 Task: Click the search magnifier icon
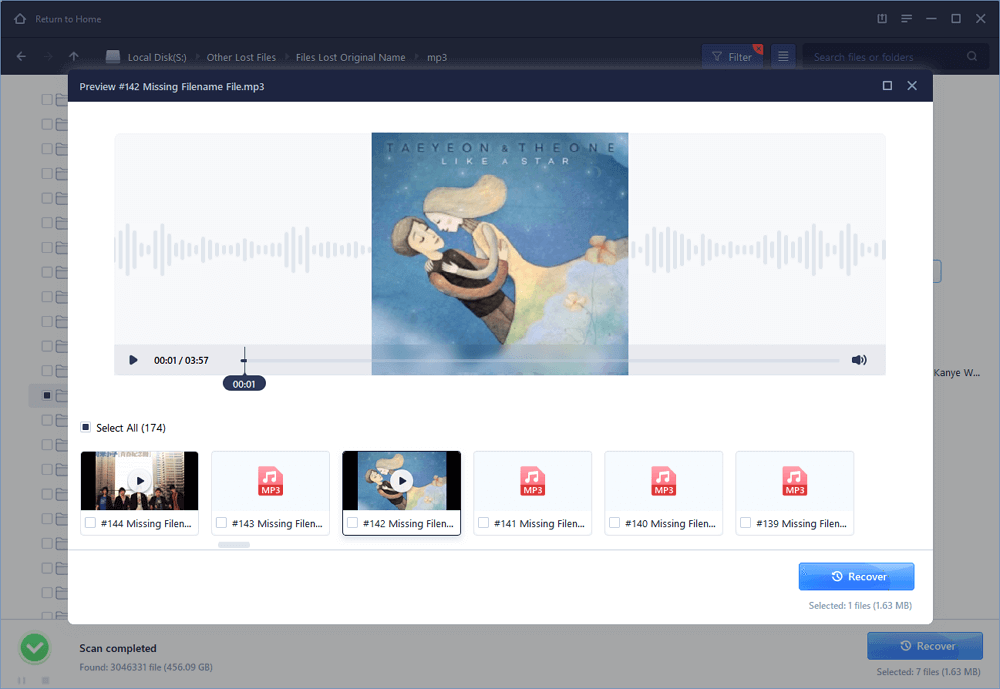pyautogui.click(x=972, y=56)
